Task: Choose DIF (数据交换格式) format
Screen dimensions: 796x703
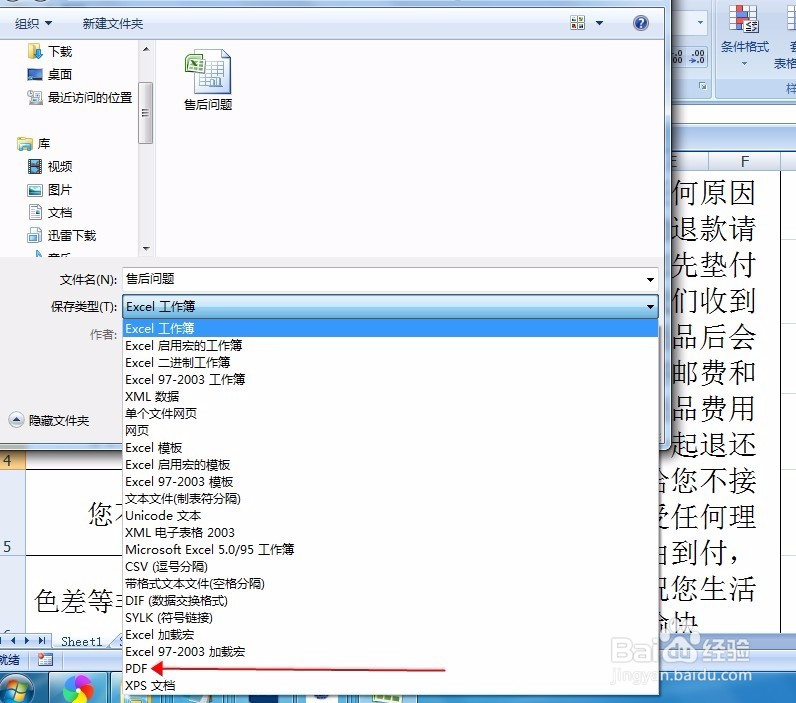Action: [x=390, y=600]
